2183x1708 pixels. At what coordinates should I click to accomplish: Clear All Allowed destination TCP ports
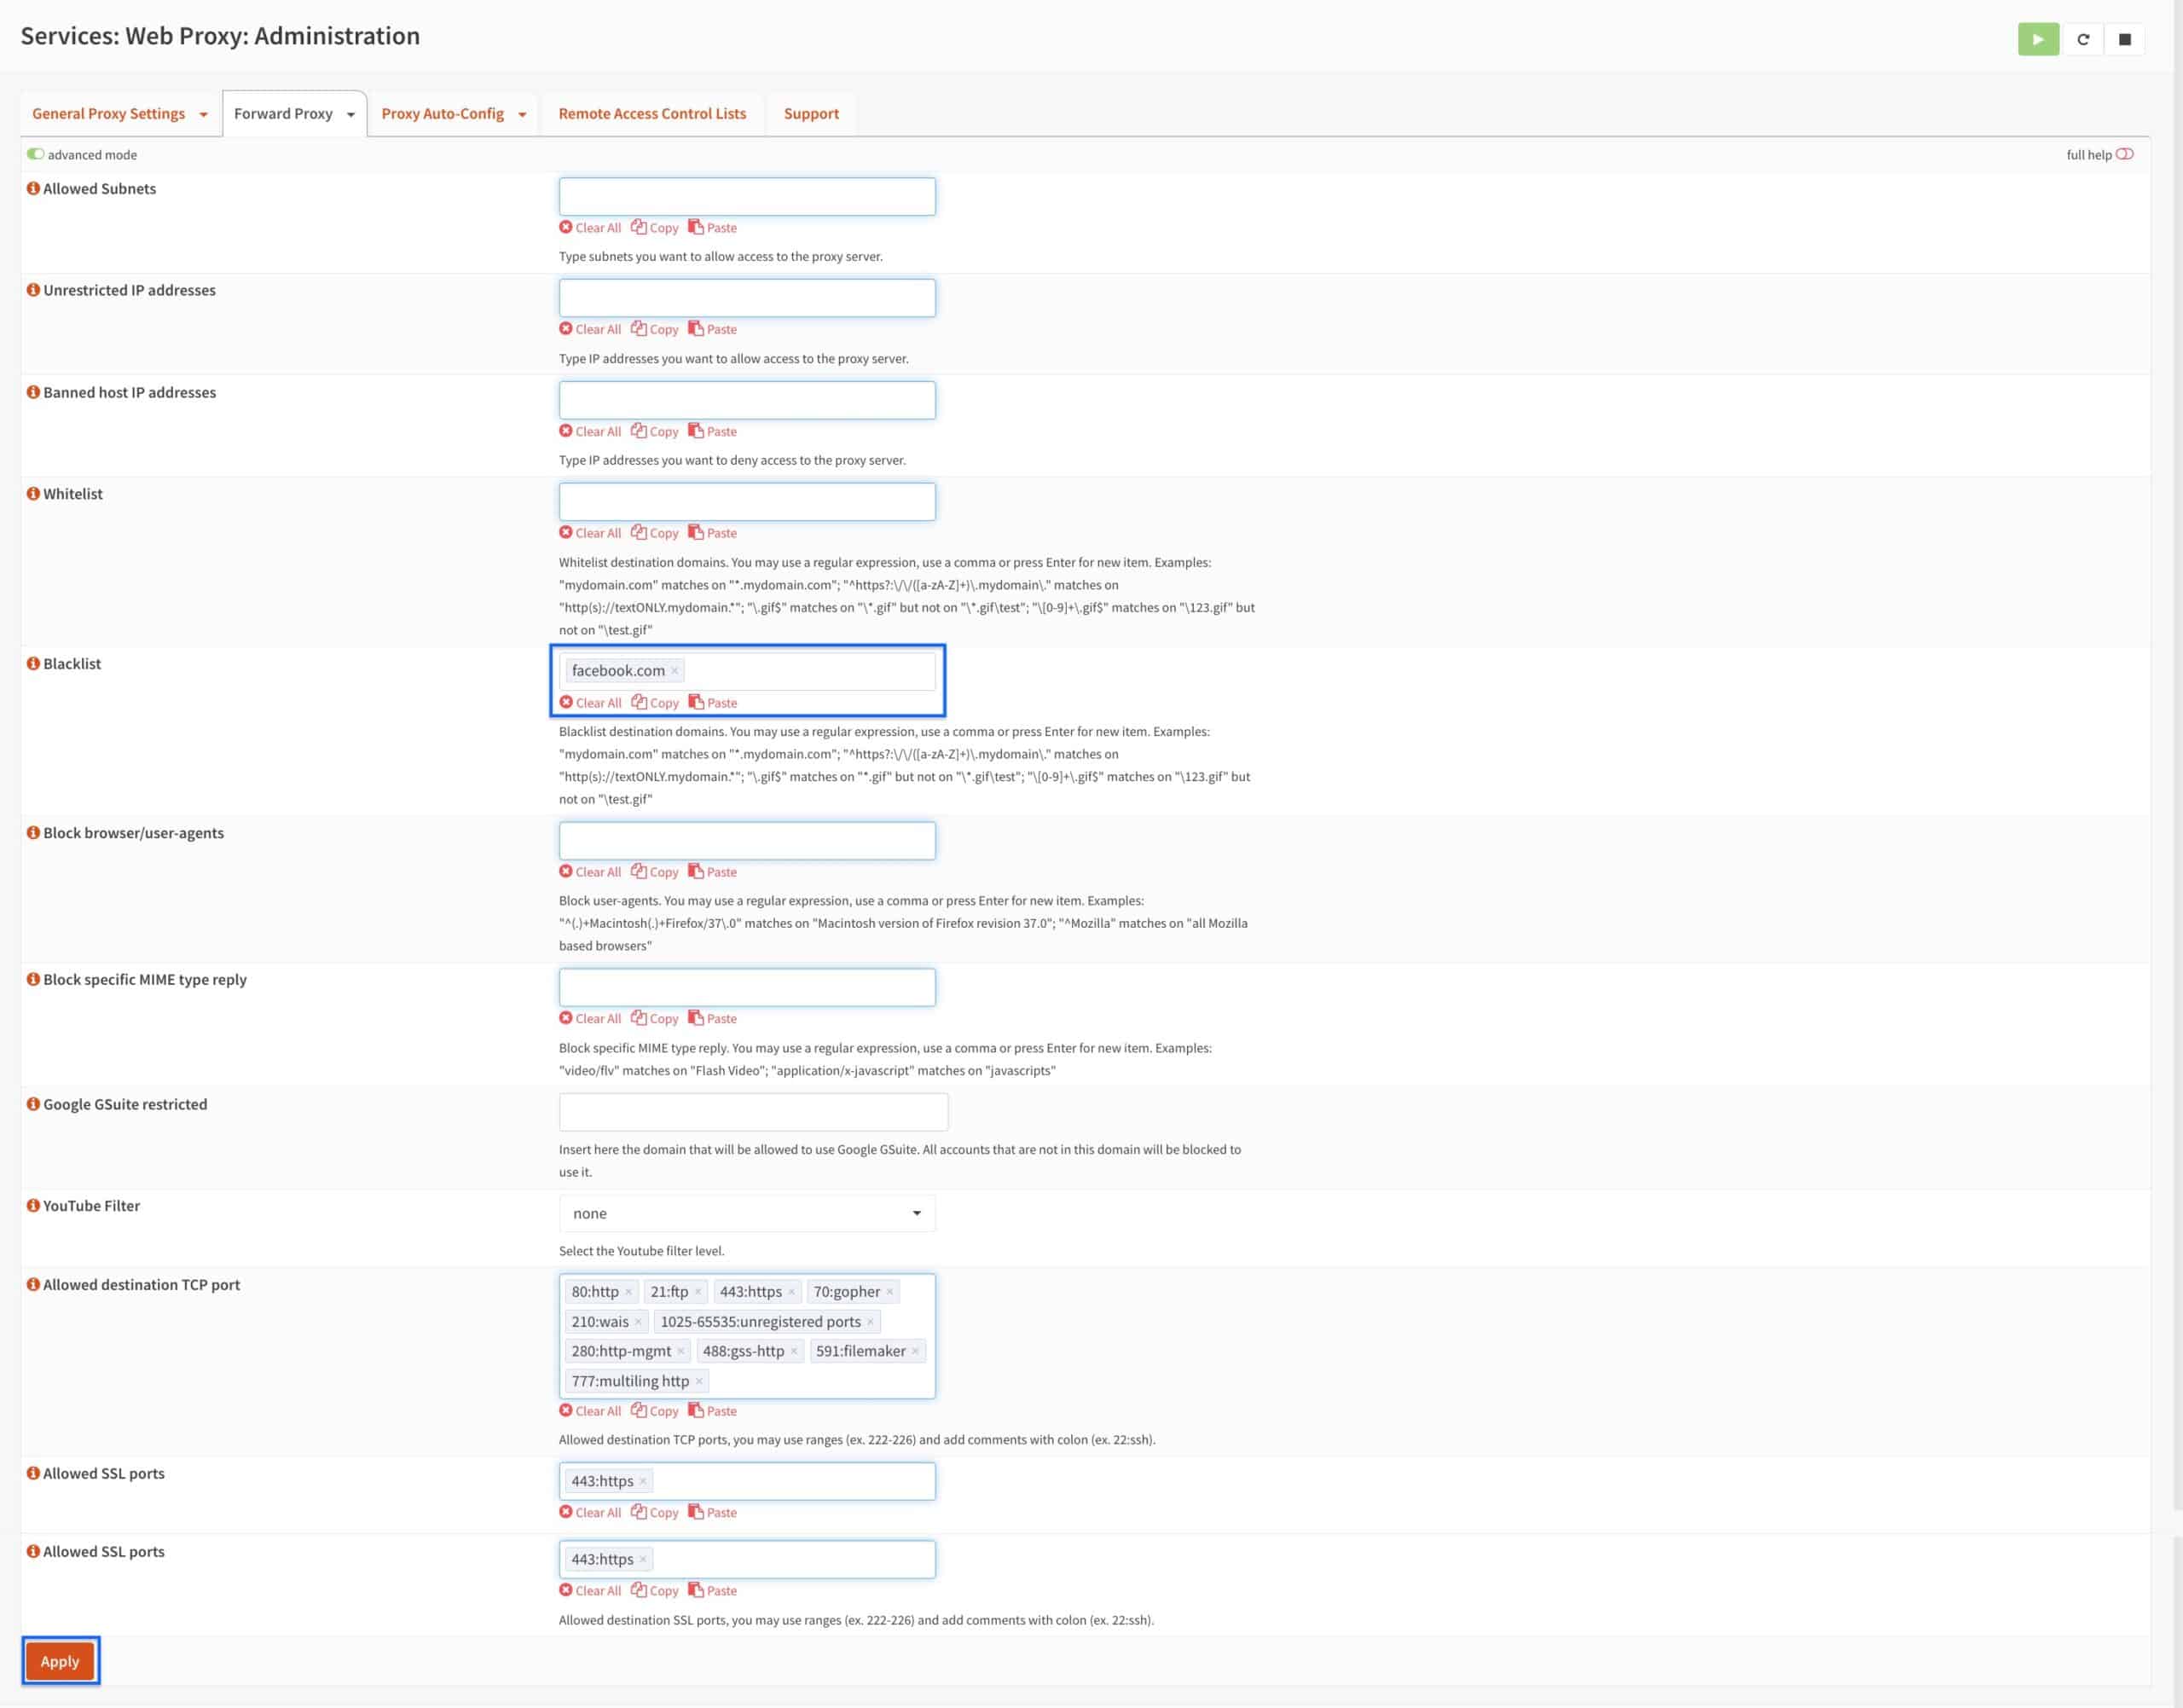[591, 1410]
